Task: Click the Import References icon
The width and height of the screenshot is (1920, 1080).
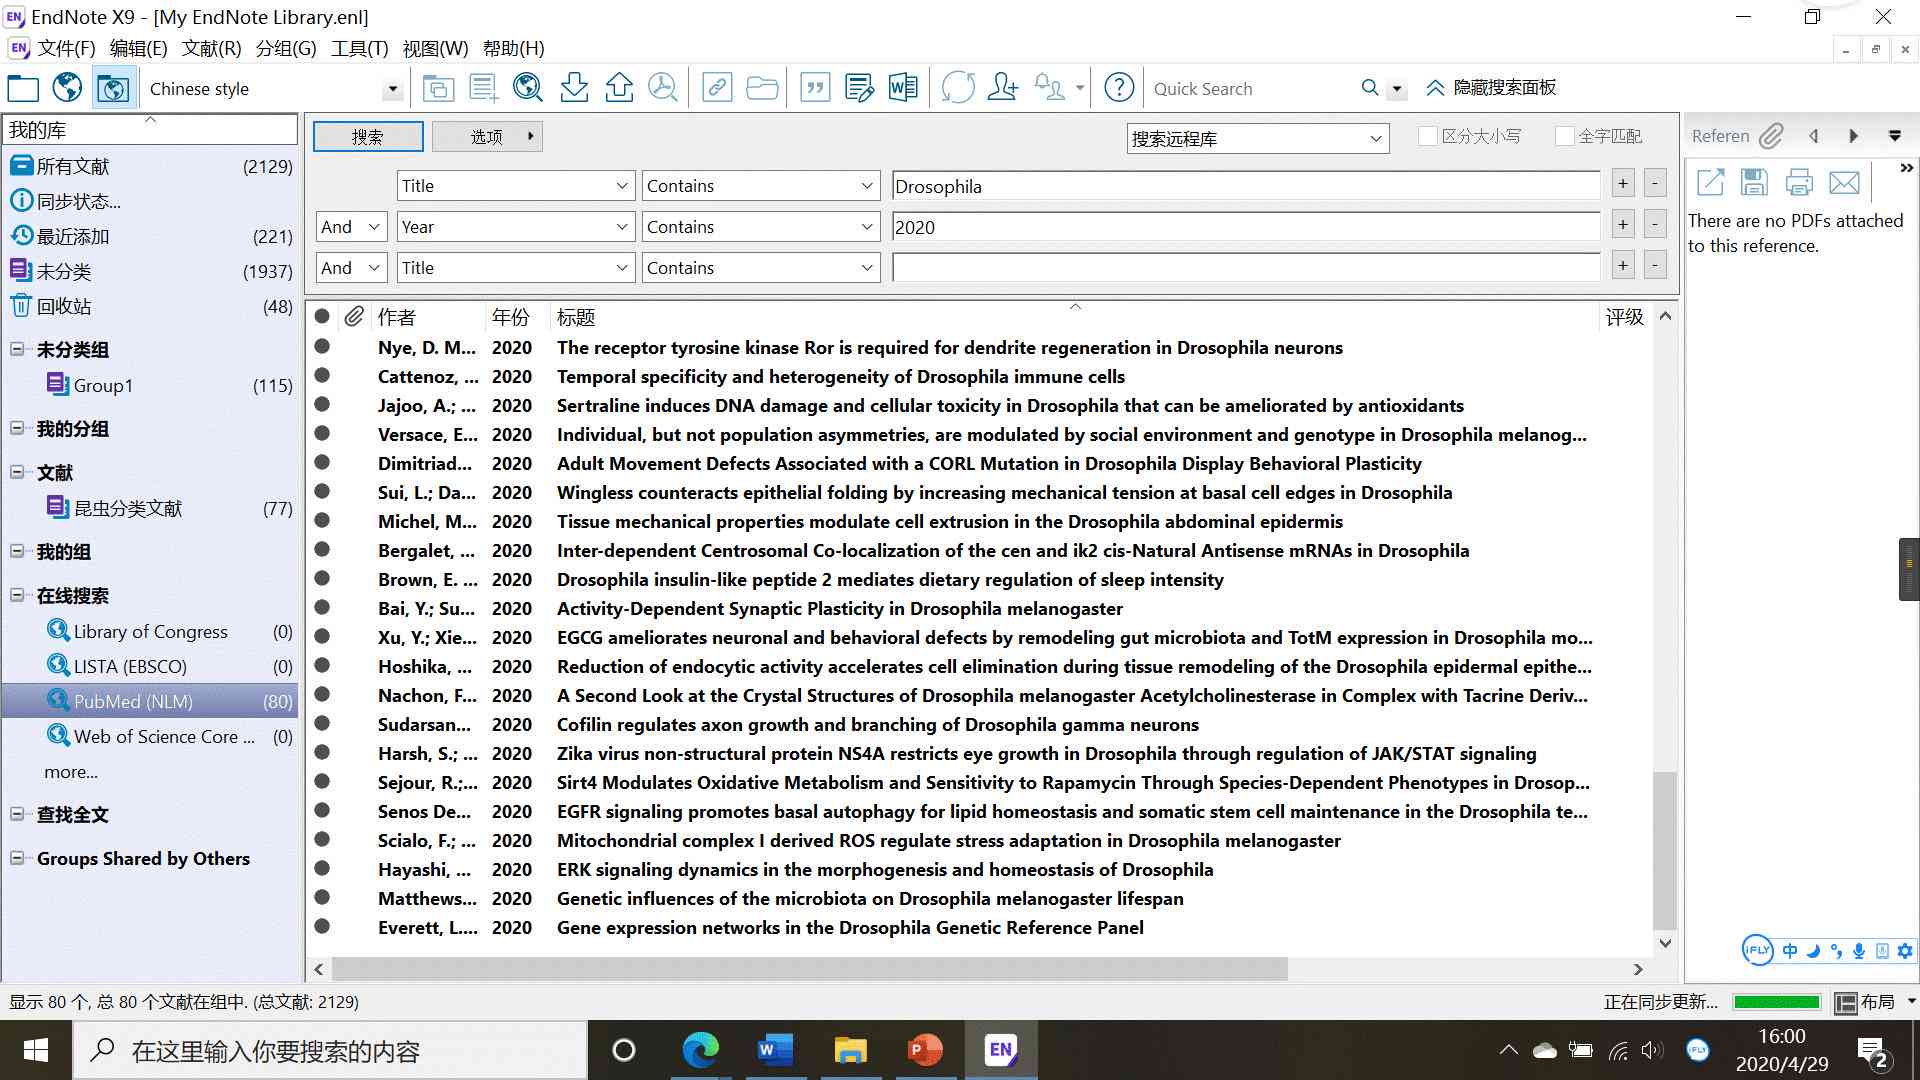Action: pos(574,88)
